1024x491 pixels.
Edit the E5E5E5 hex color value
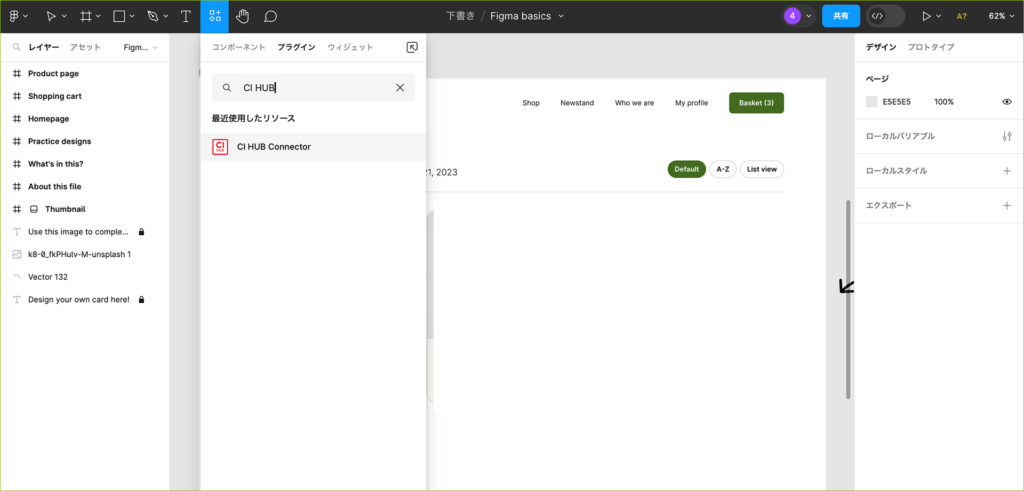(897, 102)
